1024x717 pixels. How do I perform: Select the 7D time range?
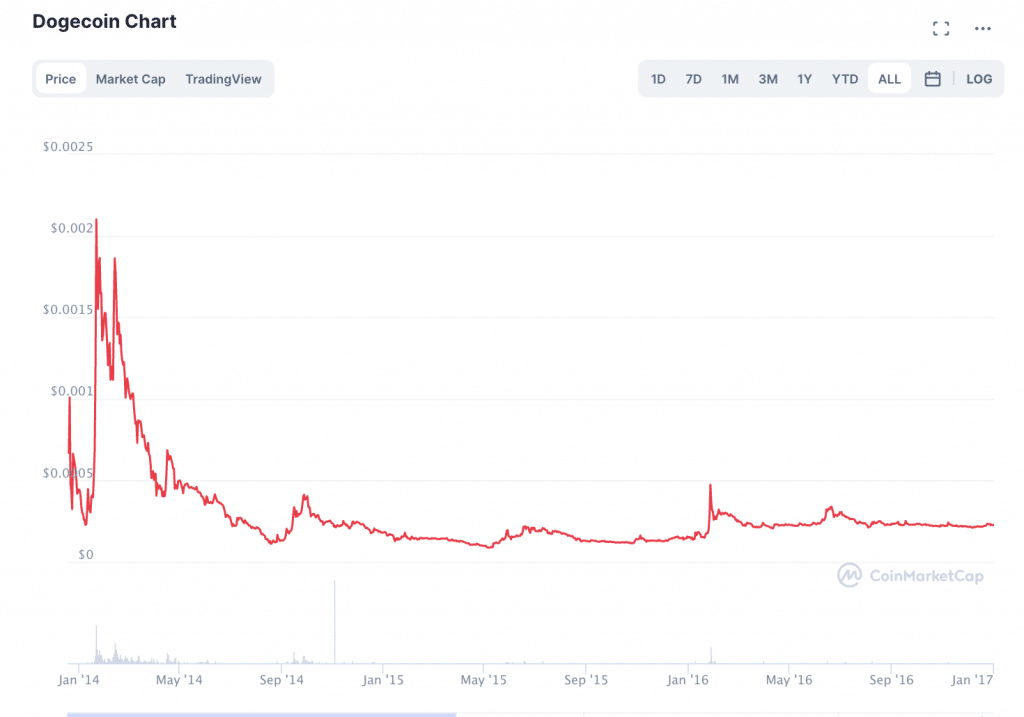693,79
